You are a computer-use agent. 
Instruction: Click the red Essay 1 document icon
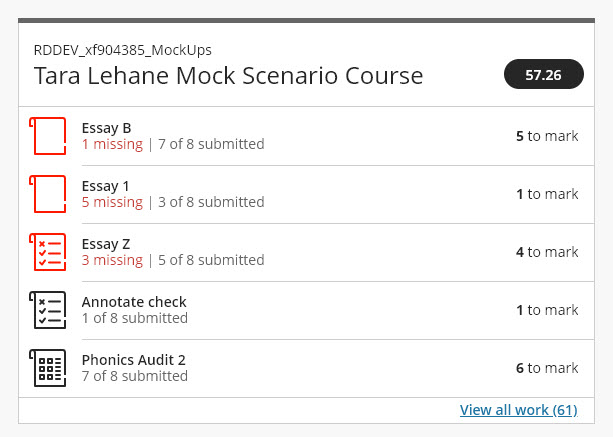(x=48, y=194)
